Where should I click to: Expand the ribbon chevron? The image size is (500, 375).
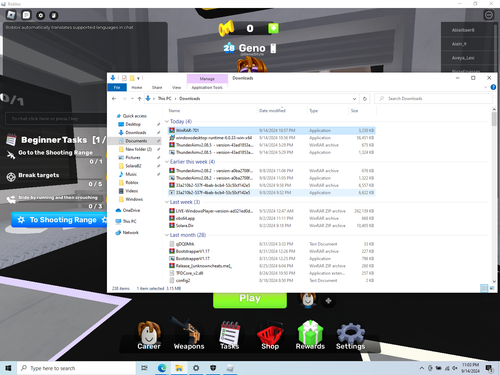(x=485, y=87)
